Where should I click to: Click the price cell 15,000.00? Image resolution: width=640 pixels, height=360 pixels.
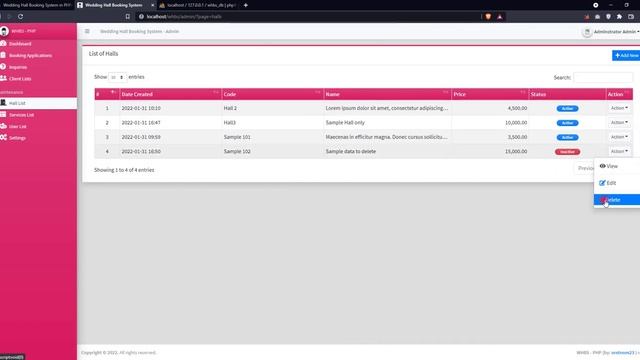coord(490,151)
